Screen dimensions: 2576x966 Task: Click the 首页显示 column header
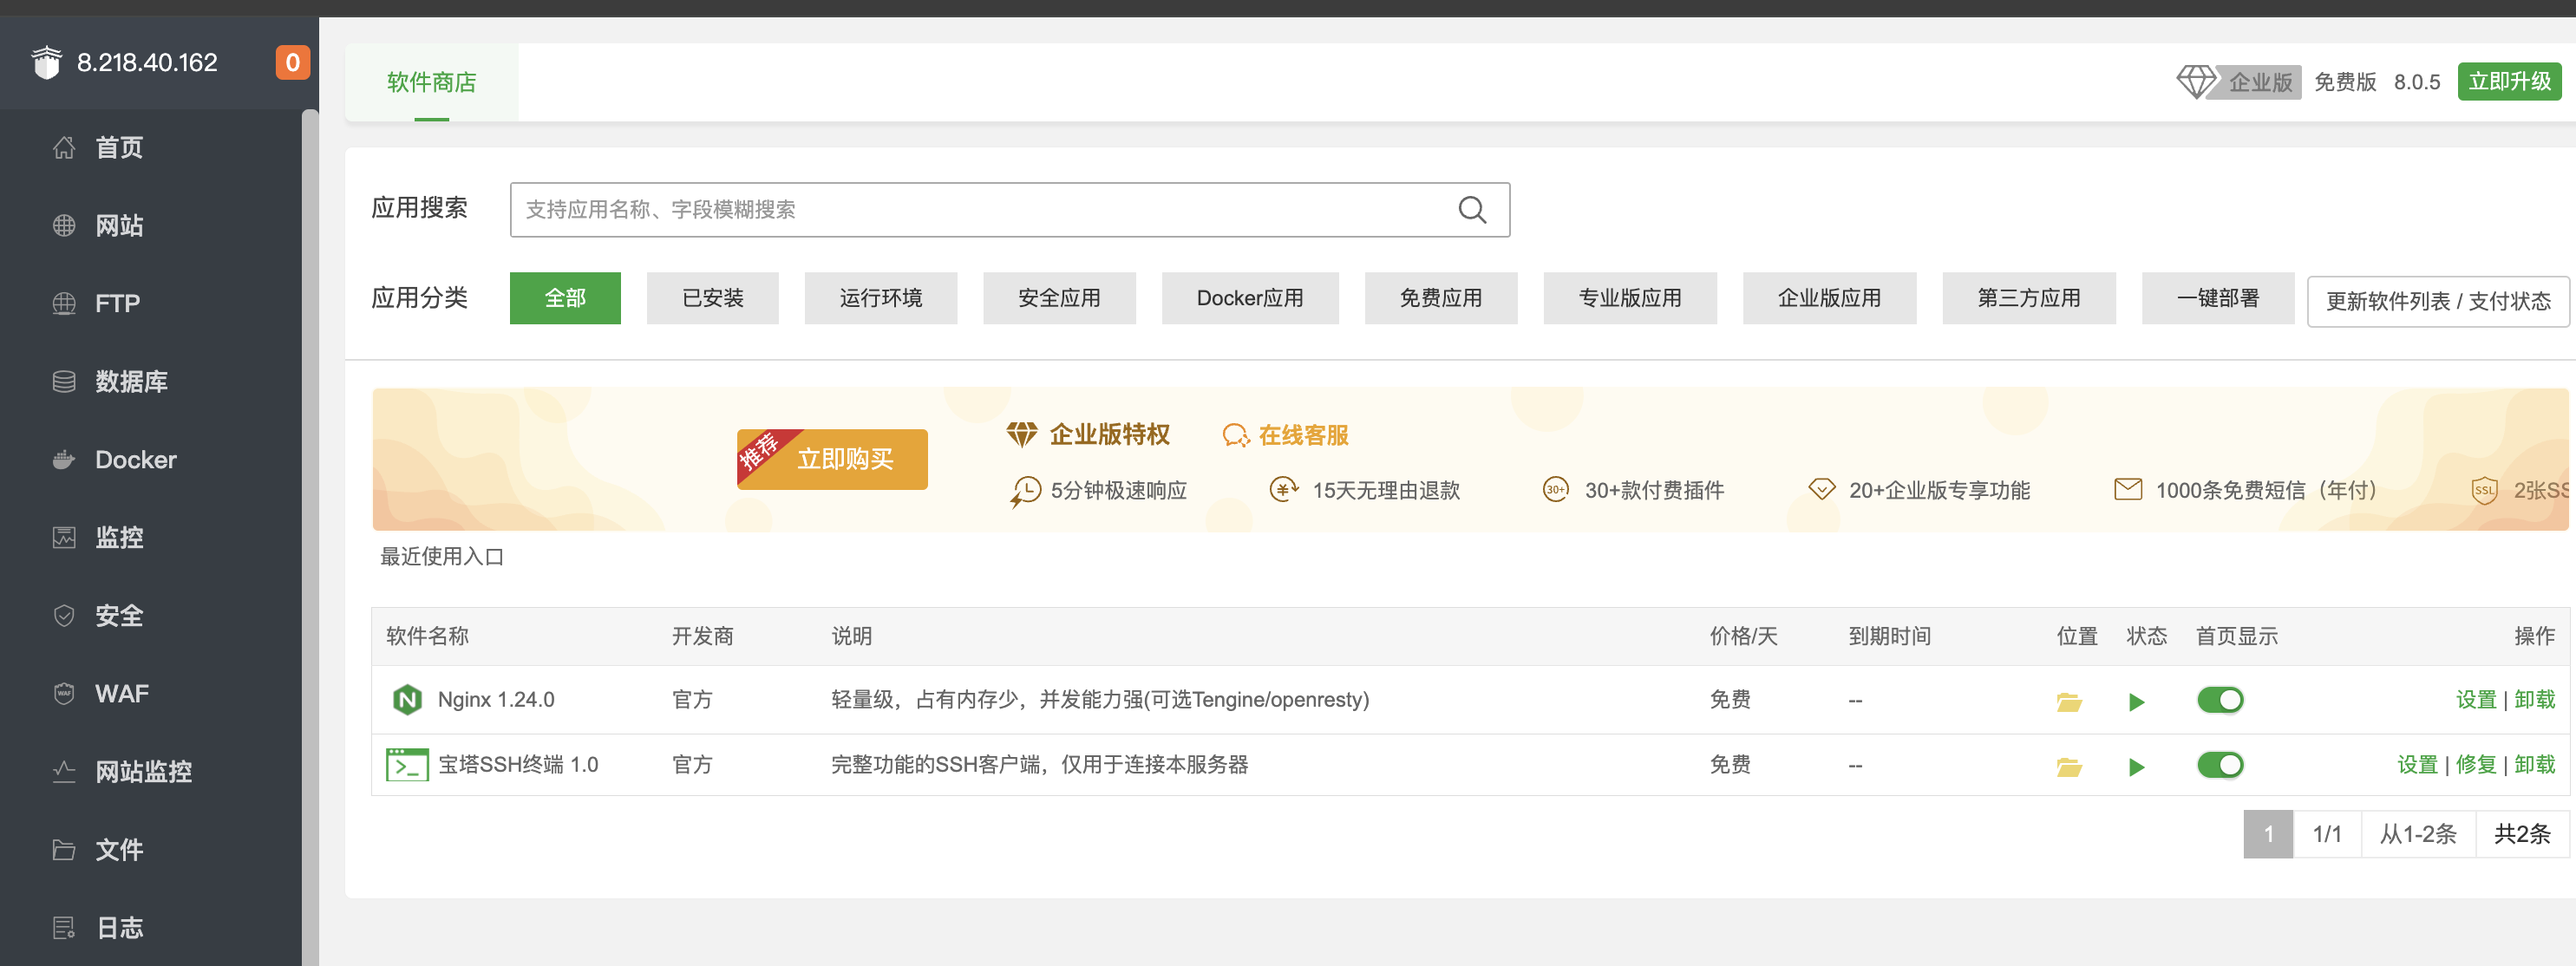pos(2236,636)
